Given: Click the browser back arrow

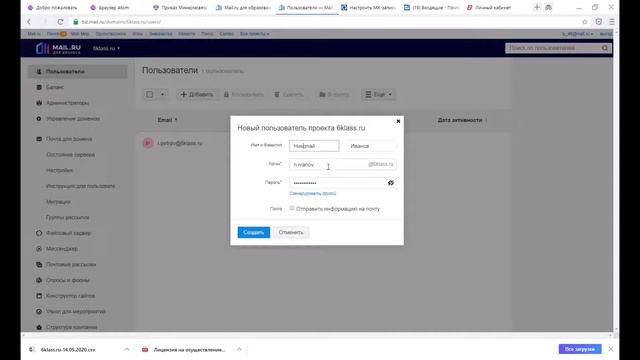Looking at the screenshot, I should pos(29,22).
